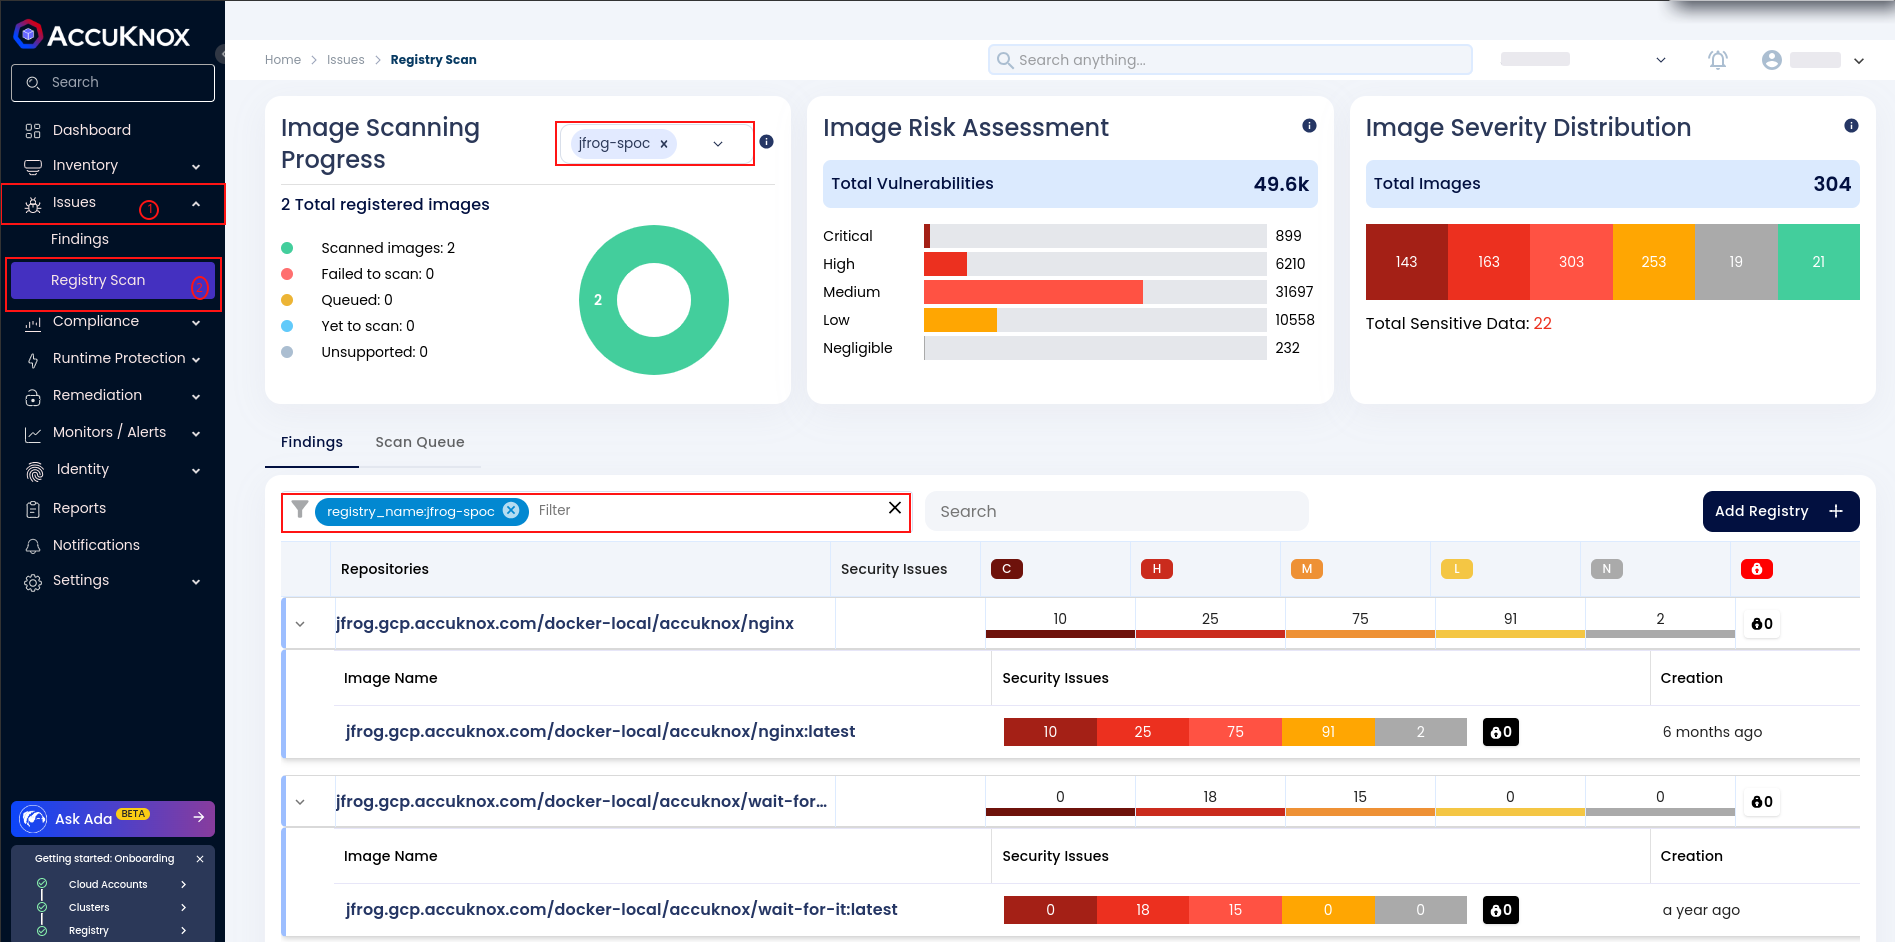Screen dimensions: 1895x942
Task: Click the Remediation icon
Action: coord(33,397)
